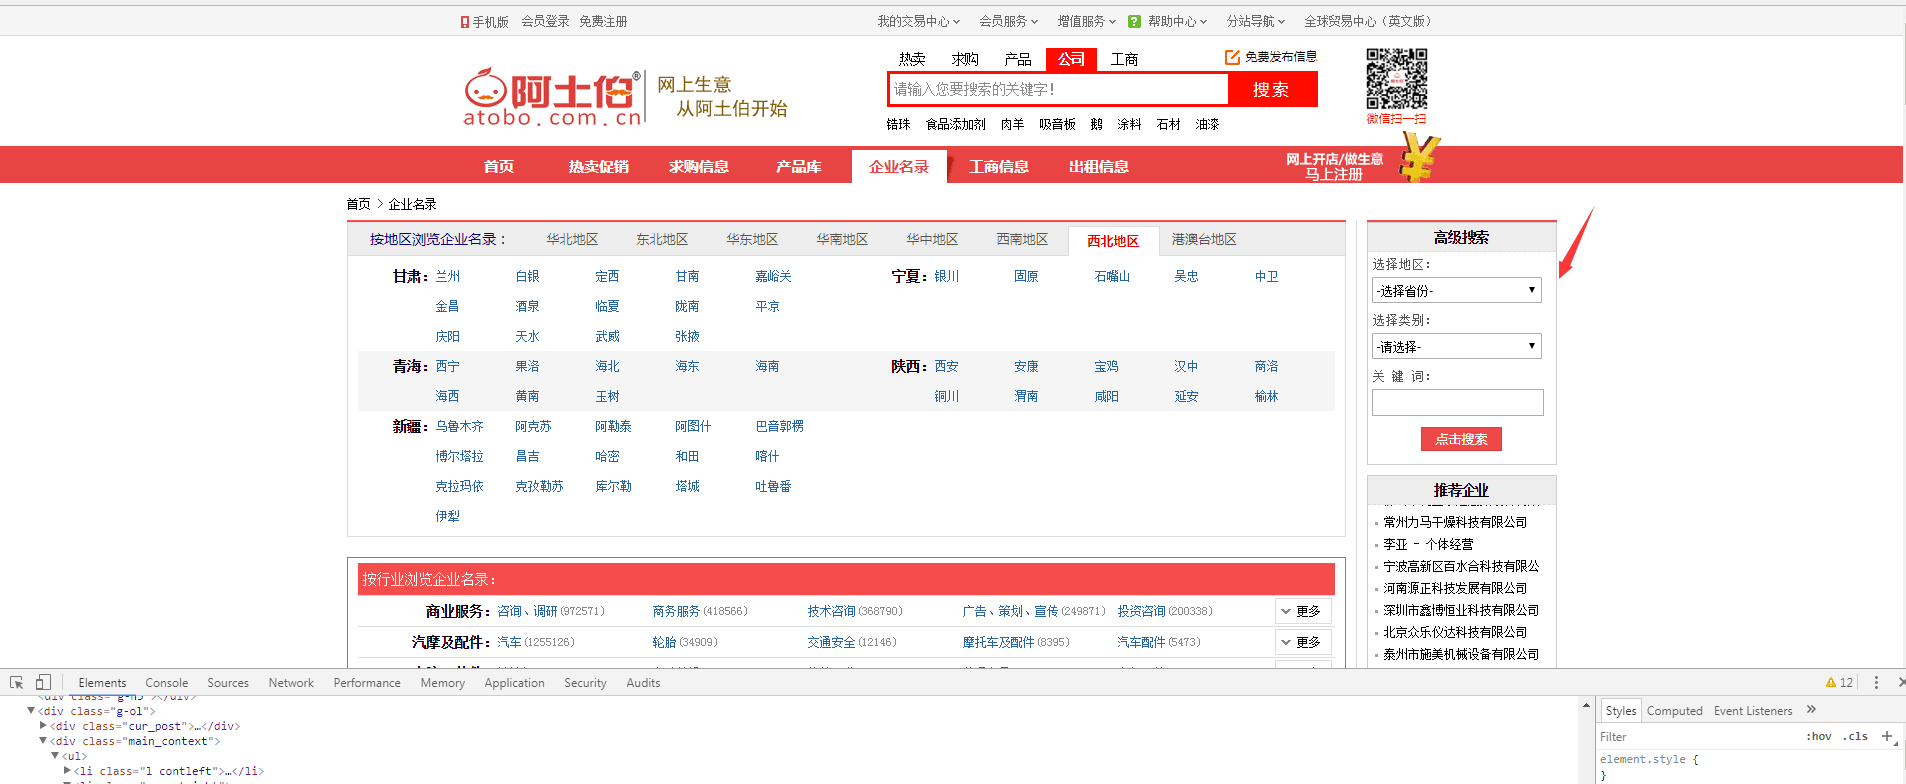
Task: Click the WeChat QR code image
Action: tap(1396, 79)
